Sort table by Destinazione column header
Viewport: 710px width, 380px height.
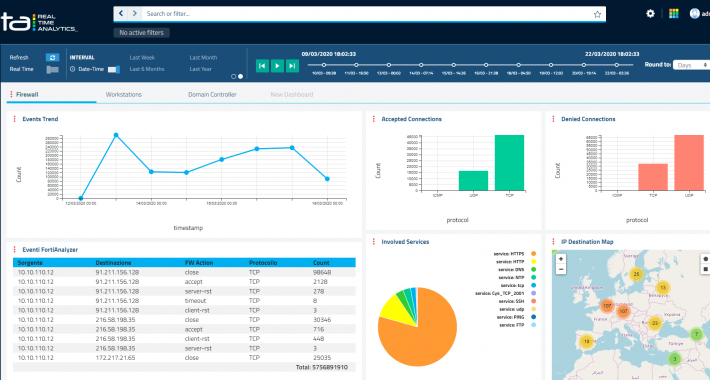point(113,263)
